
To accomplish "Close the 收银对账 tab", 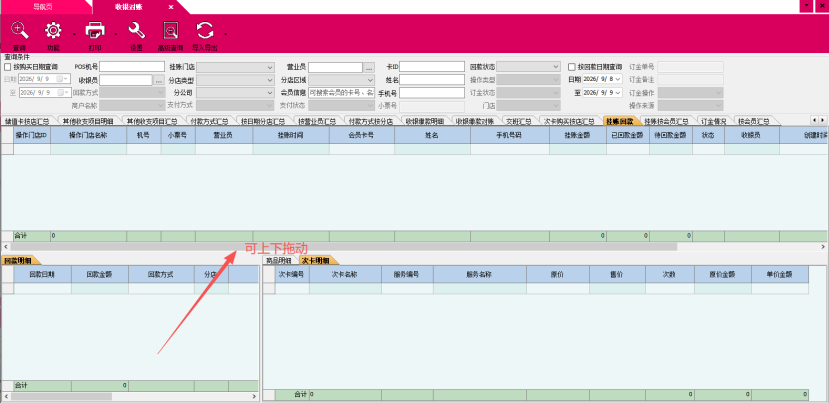I will (x=171, y=7).
